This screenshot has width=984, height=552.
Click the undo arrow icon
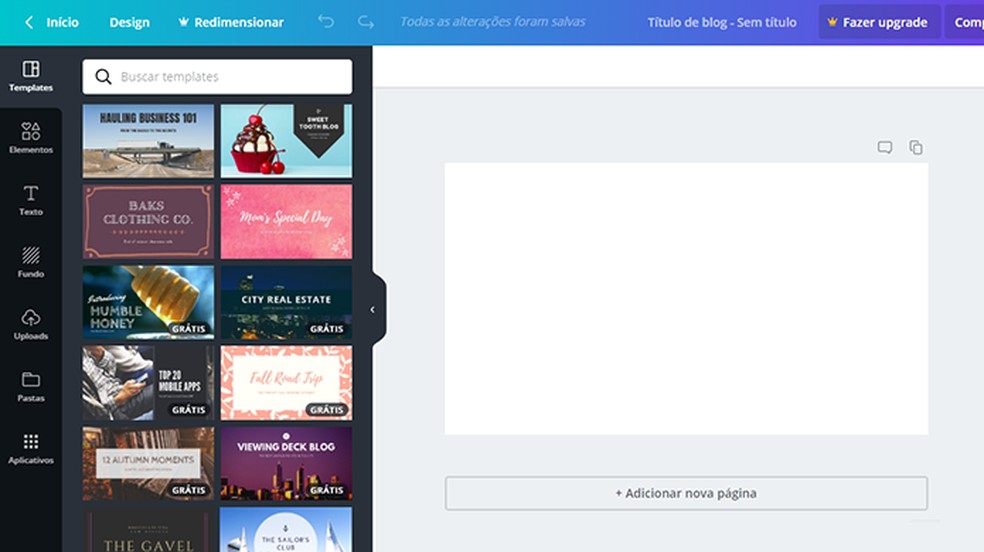[x=326, y=22]
